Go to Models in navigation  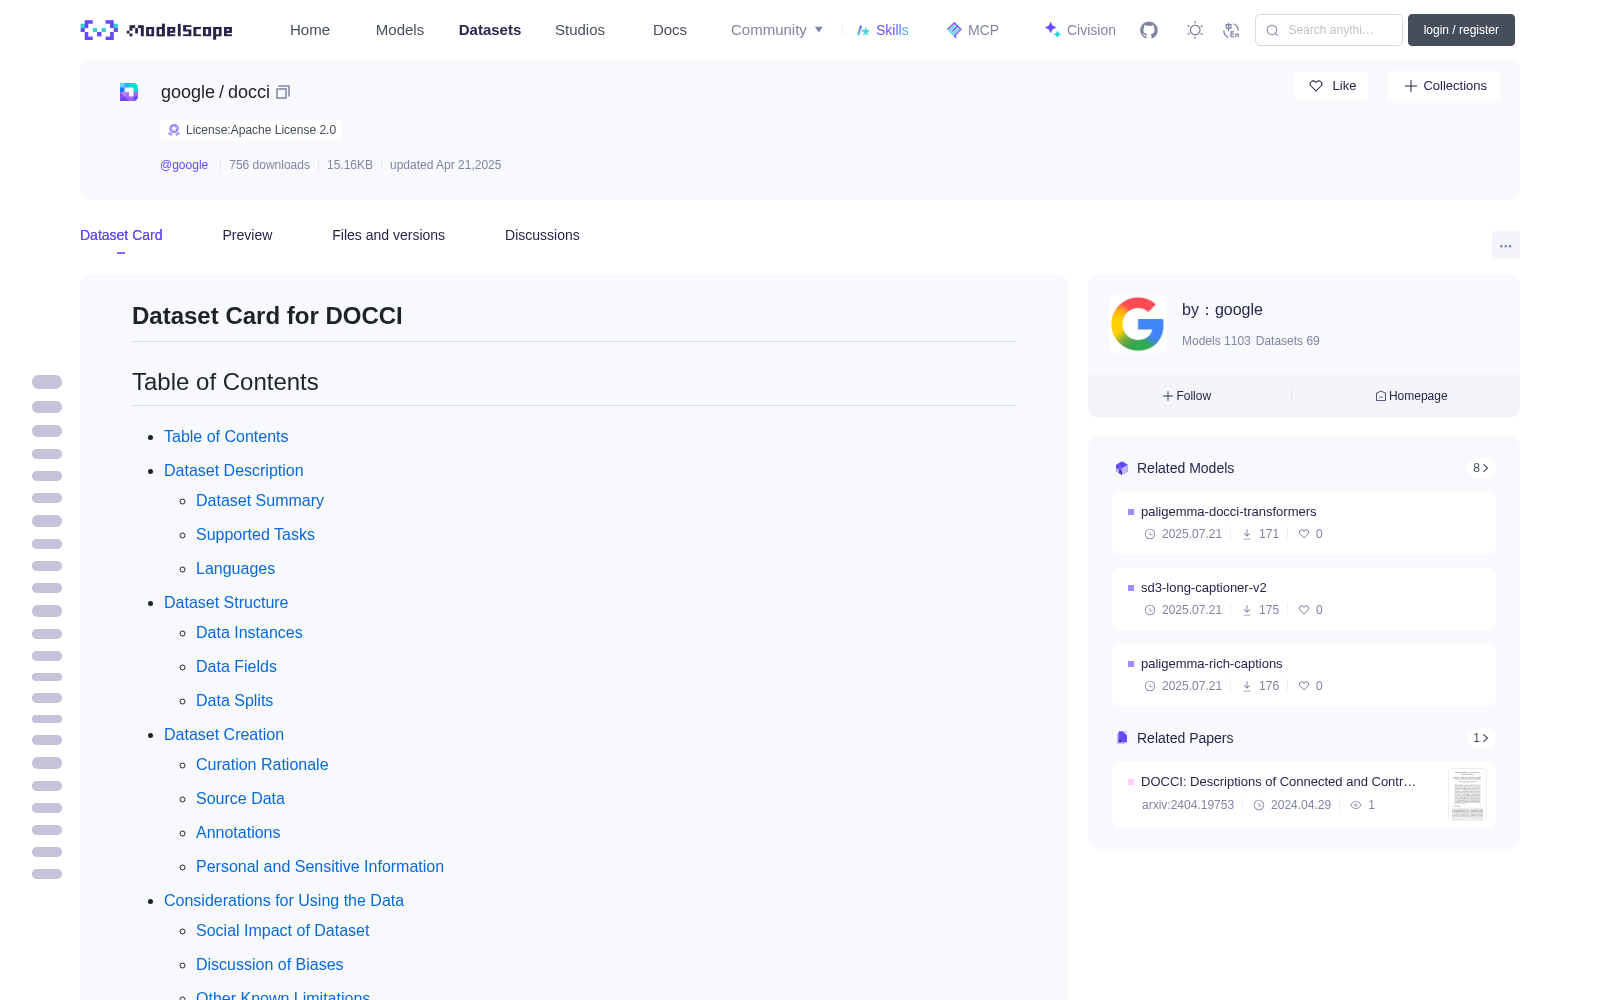[x=400, y=30]
